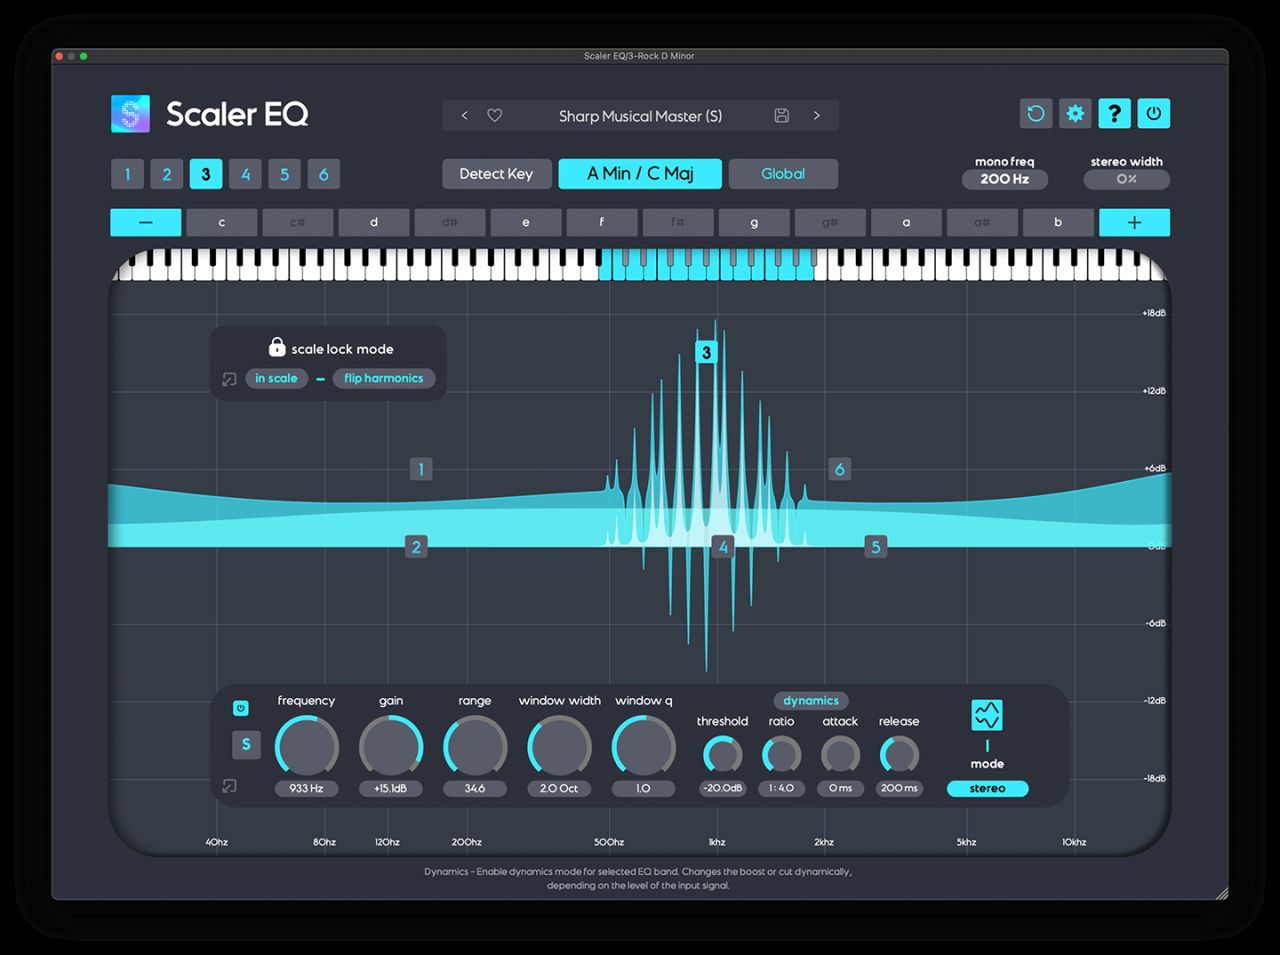Click the attack knob
The image size is (1280, 955).
pyautogui.click(x=840, y=755)
